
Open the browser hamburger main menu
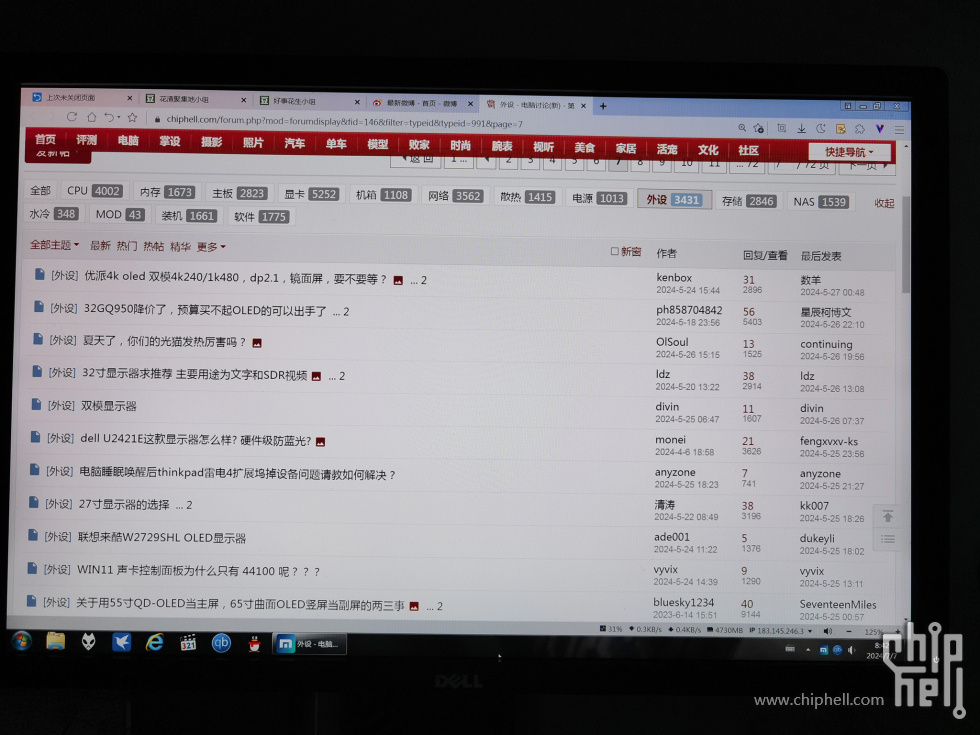[x=899, y=130]
